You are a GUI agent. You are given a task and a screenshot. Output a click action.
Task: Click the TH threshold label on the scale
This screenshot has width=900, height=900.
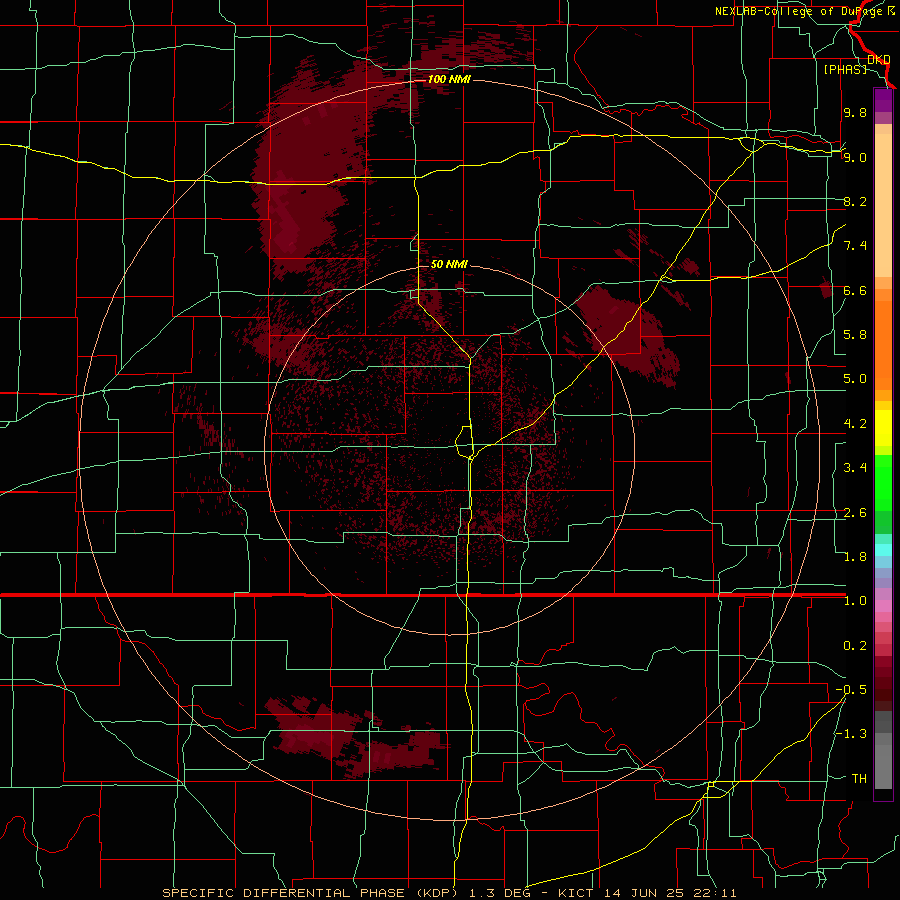(859, 779)
